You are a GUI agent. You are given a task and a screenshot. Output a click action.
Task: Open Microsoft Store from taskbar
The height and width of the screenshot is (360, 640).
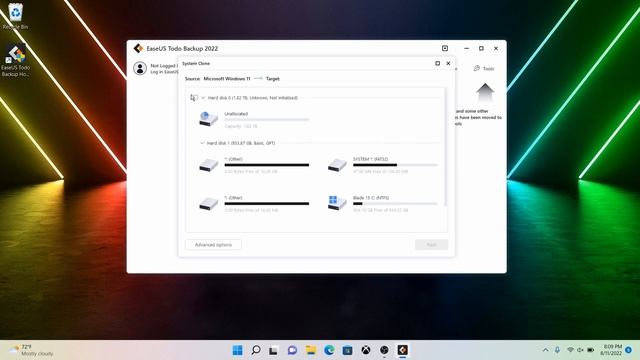pos(347,350)
